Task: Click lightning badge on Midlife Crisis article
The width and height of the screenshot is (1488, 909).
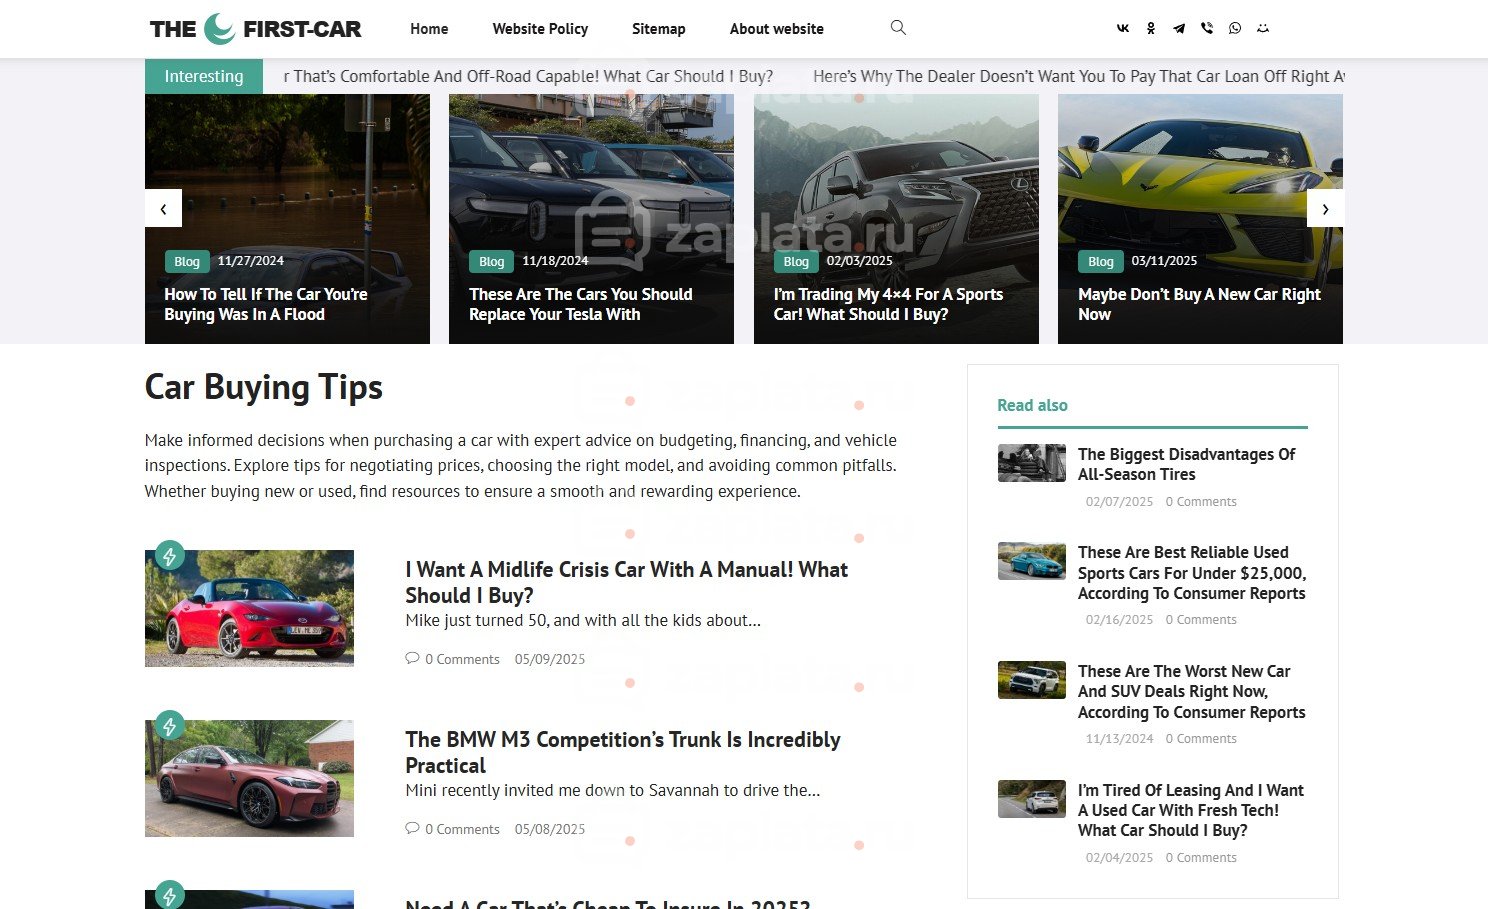Action: (x=170, y=556)
